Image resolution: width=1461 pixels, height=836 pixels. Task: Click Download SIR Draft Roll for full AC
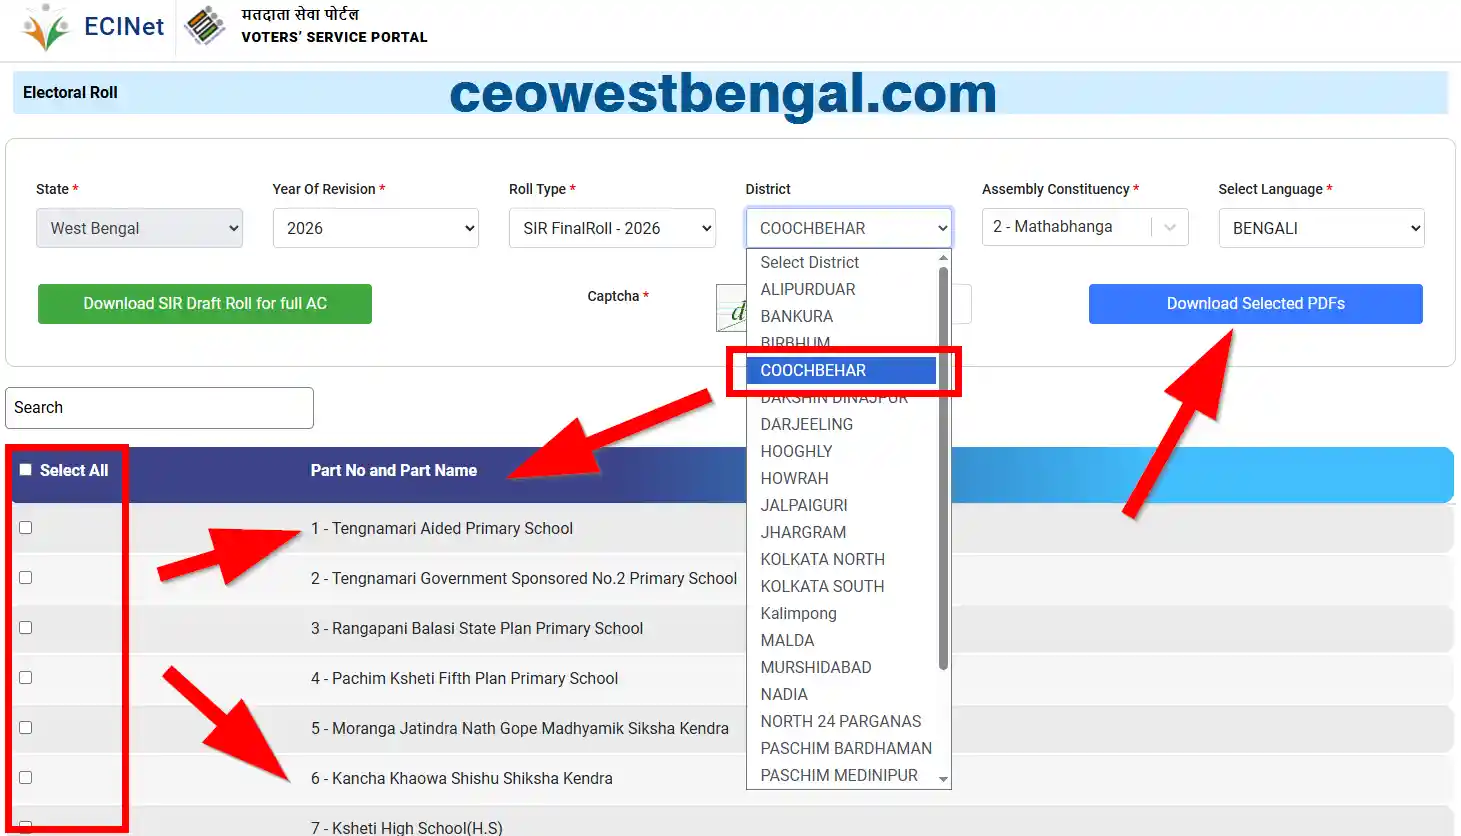point(204,304)
